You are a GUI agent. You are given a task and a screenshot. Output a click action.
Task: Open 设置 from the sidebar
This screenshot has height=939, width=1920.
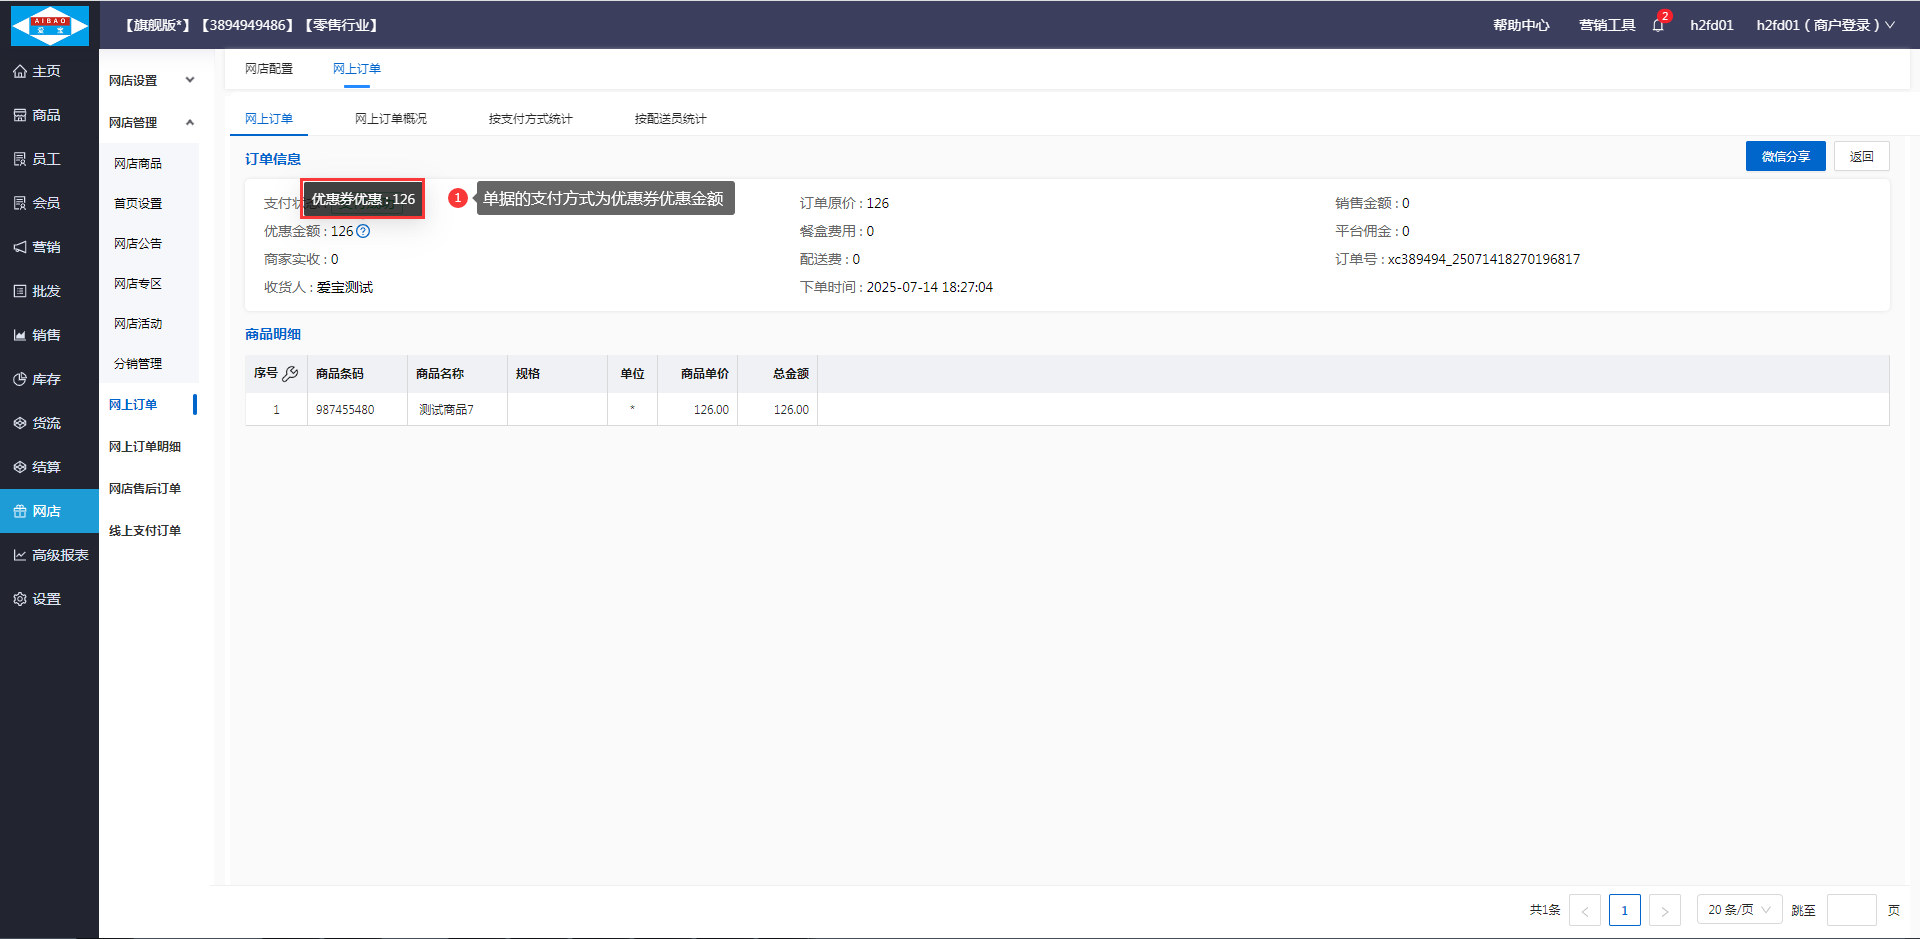(x=47, y=599)
